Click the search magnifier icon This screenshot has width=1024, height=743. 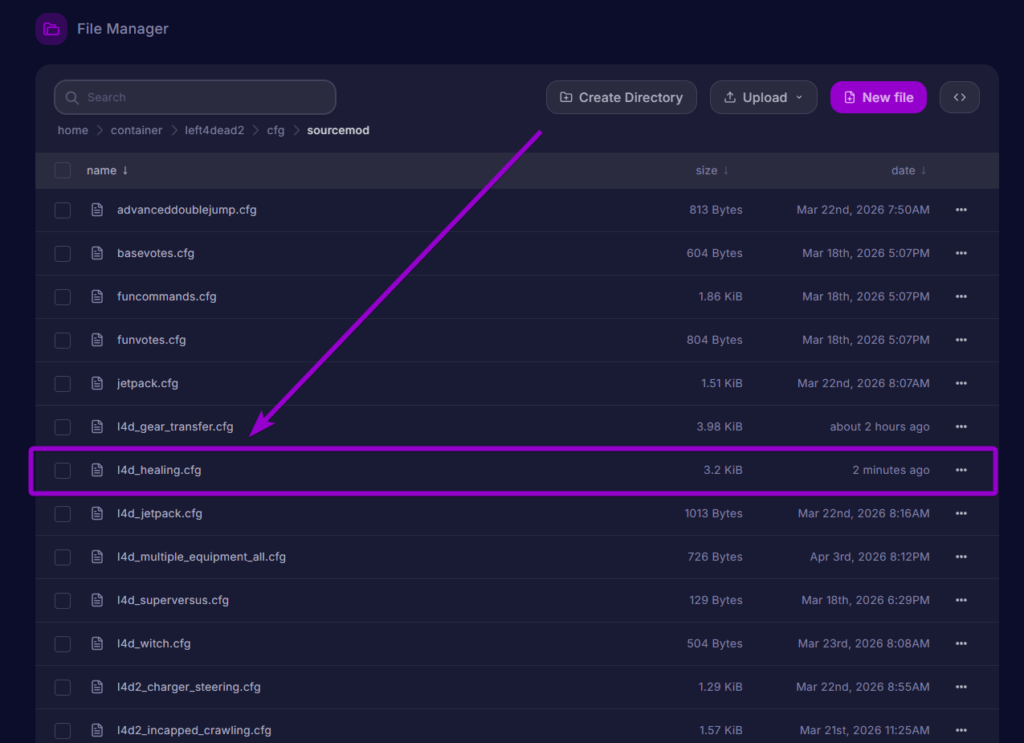click(x=71, y=97)
